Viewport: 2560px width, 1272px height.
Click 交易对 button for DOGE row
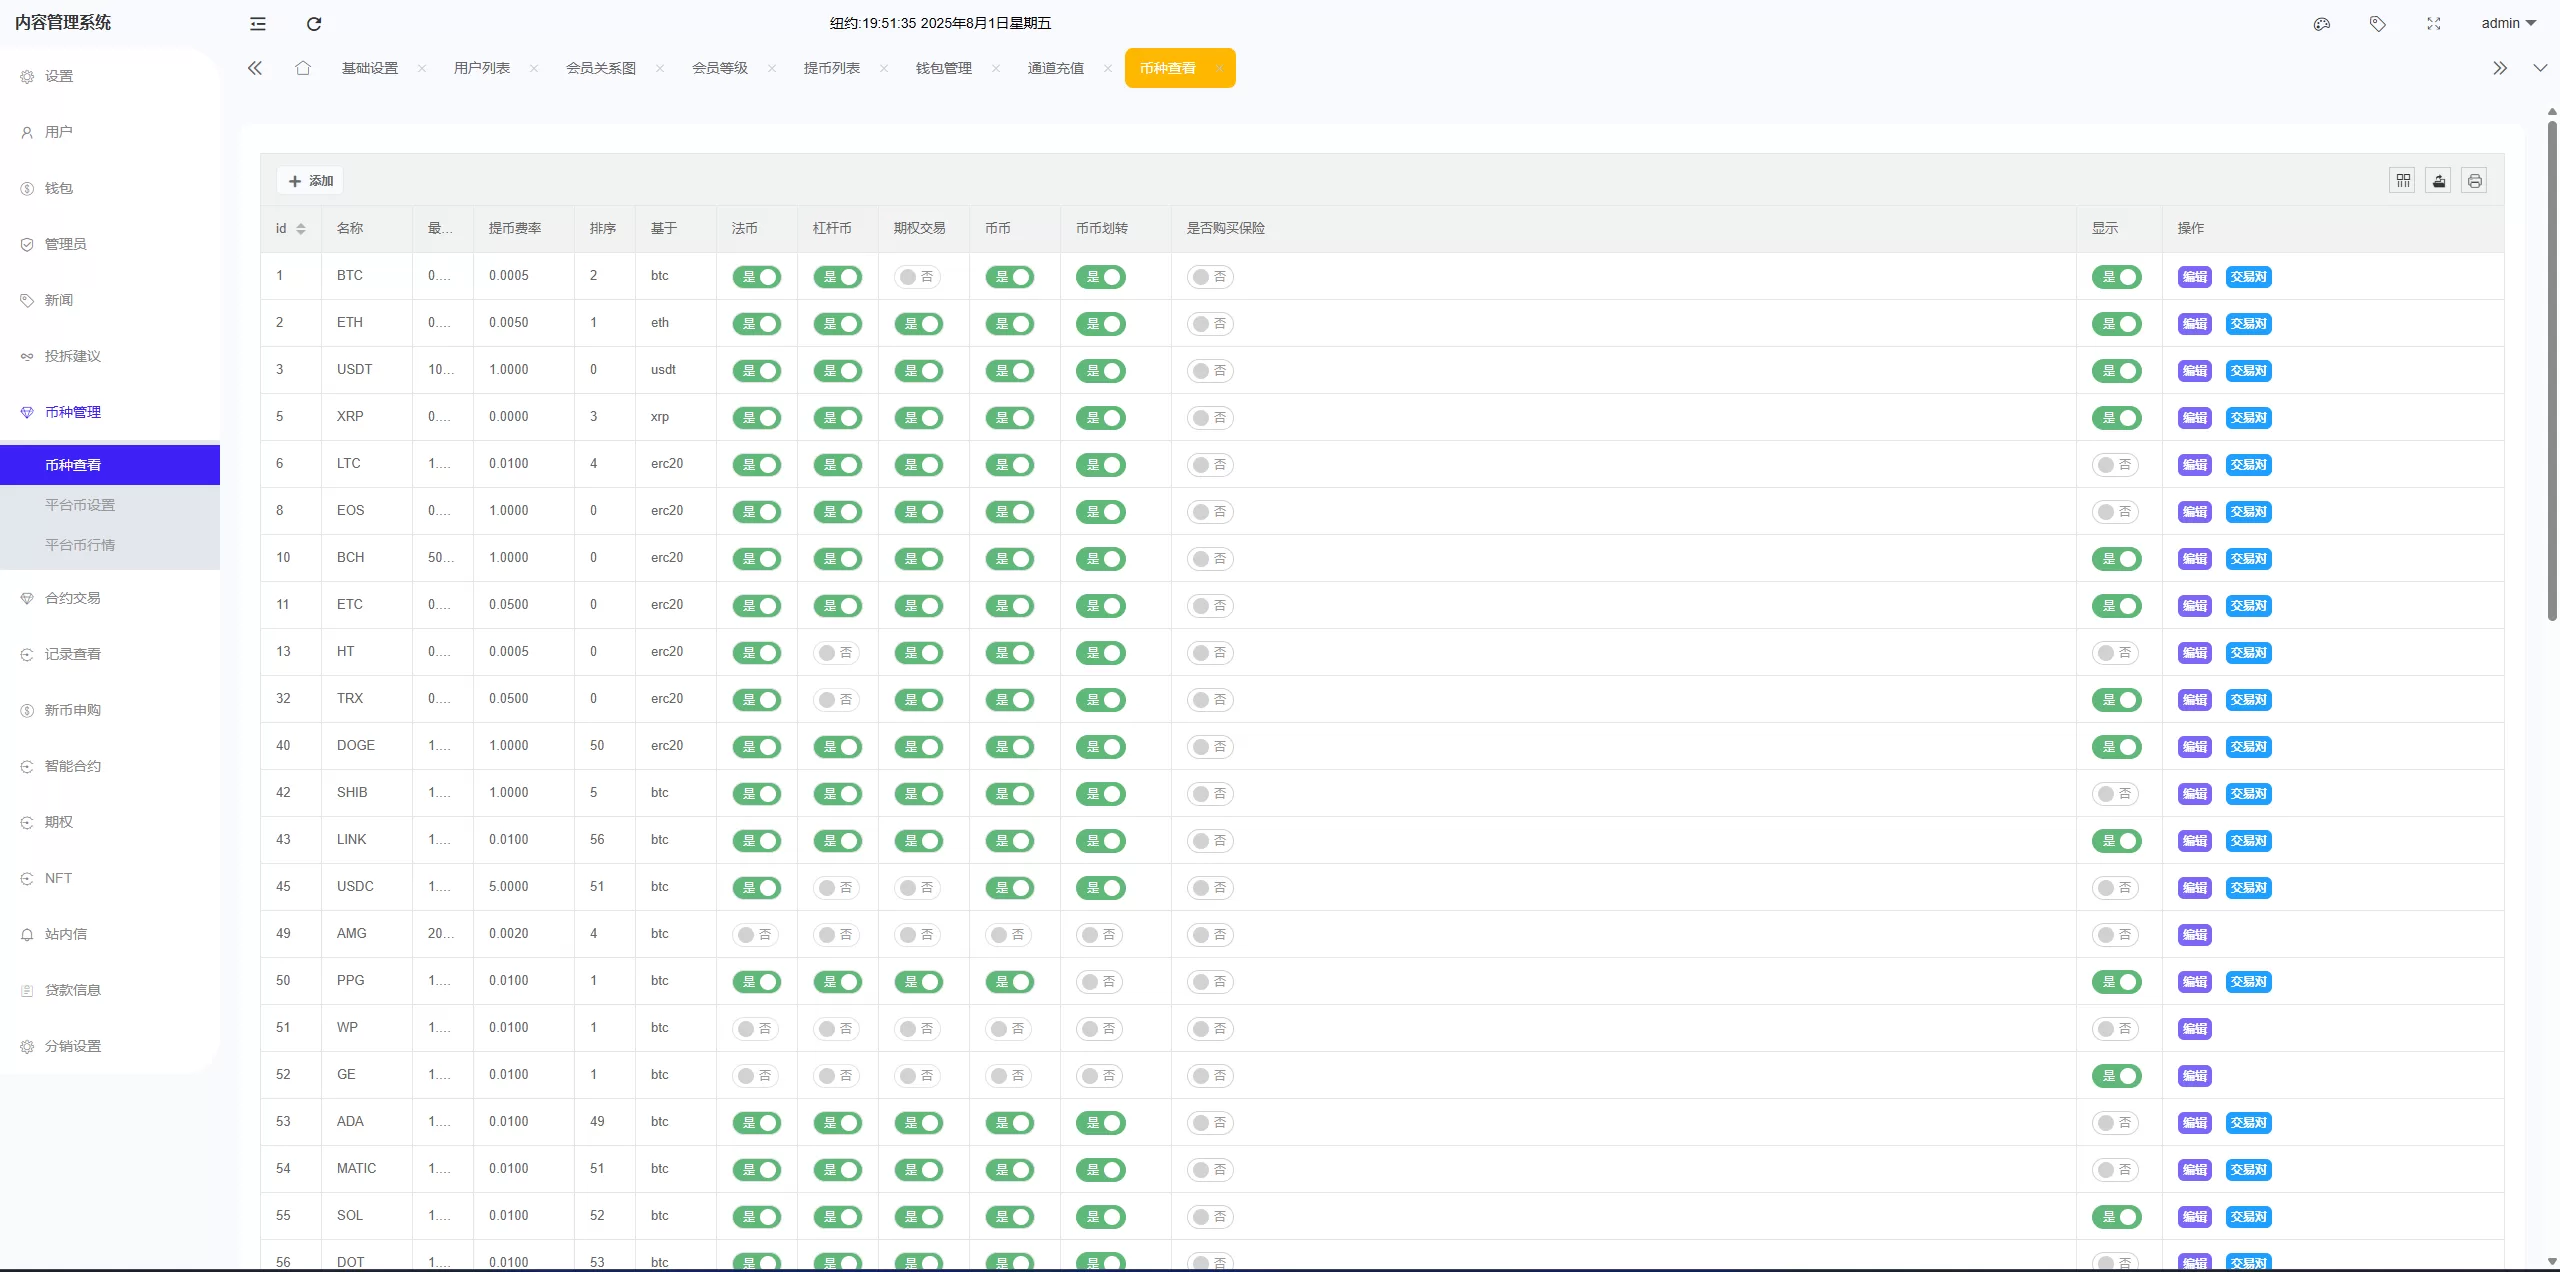pos(2248,747)
